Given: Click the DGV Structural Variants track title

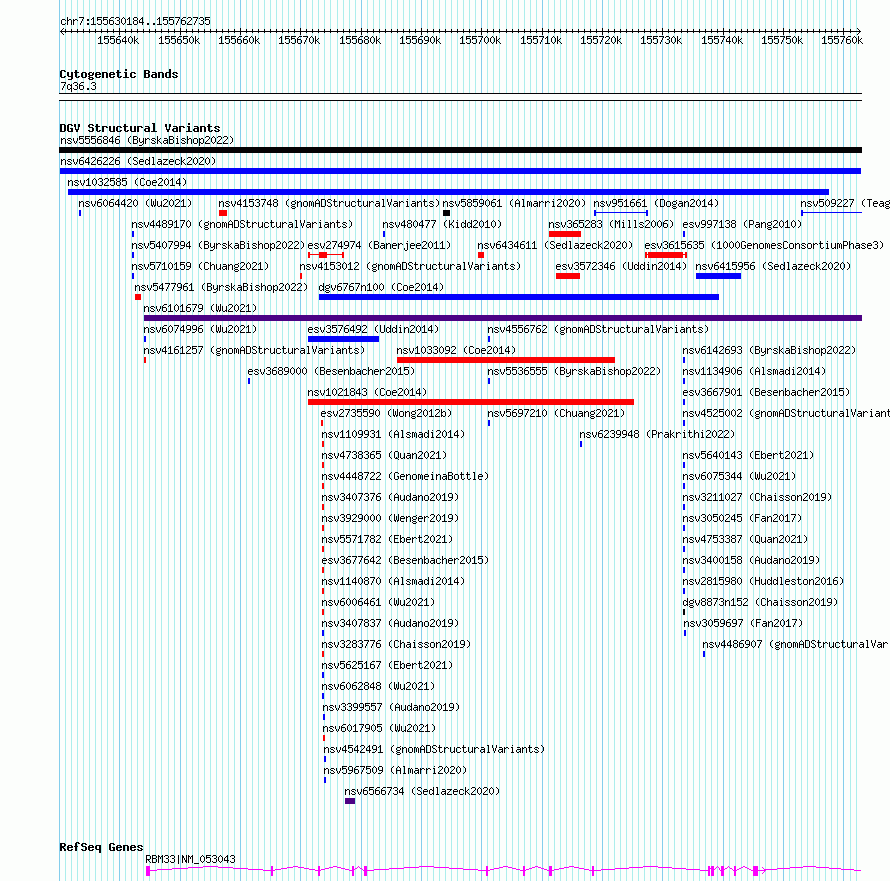Looking at the screenshot, I should pos(140,128).
